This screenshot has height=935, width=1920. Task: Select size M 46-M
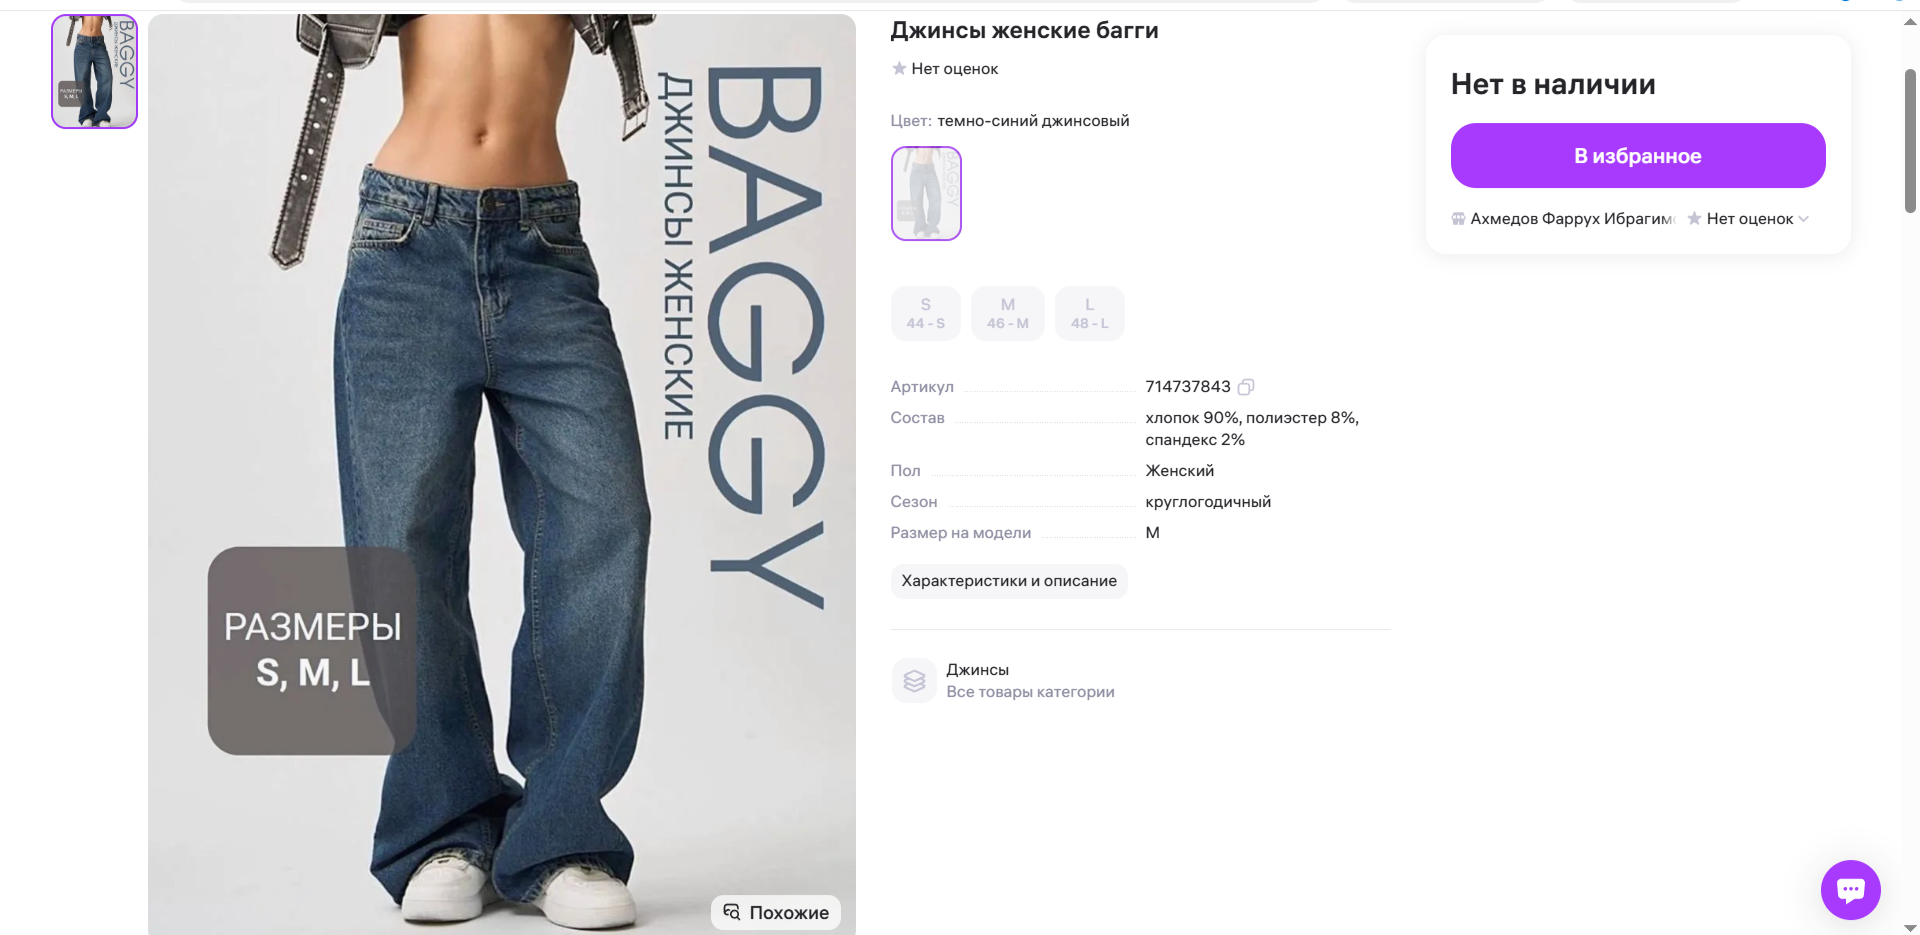(1008, 314)
